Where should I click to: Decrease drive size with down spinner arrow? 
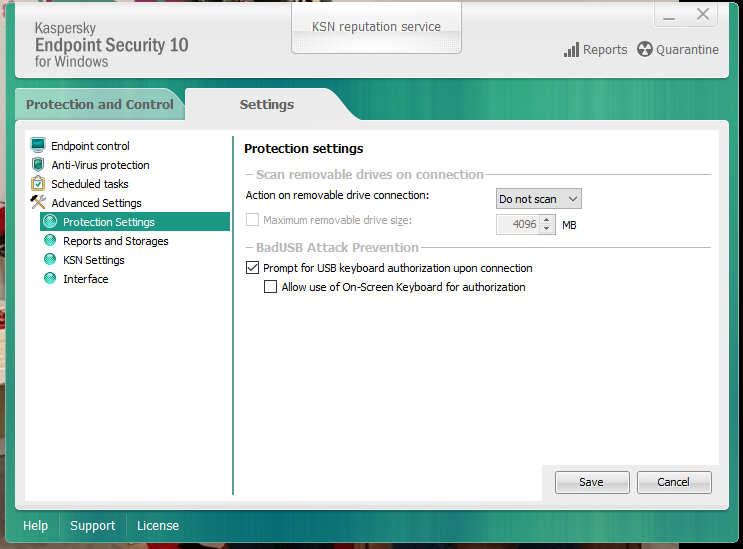point(547,229)
